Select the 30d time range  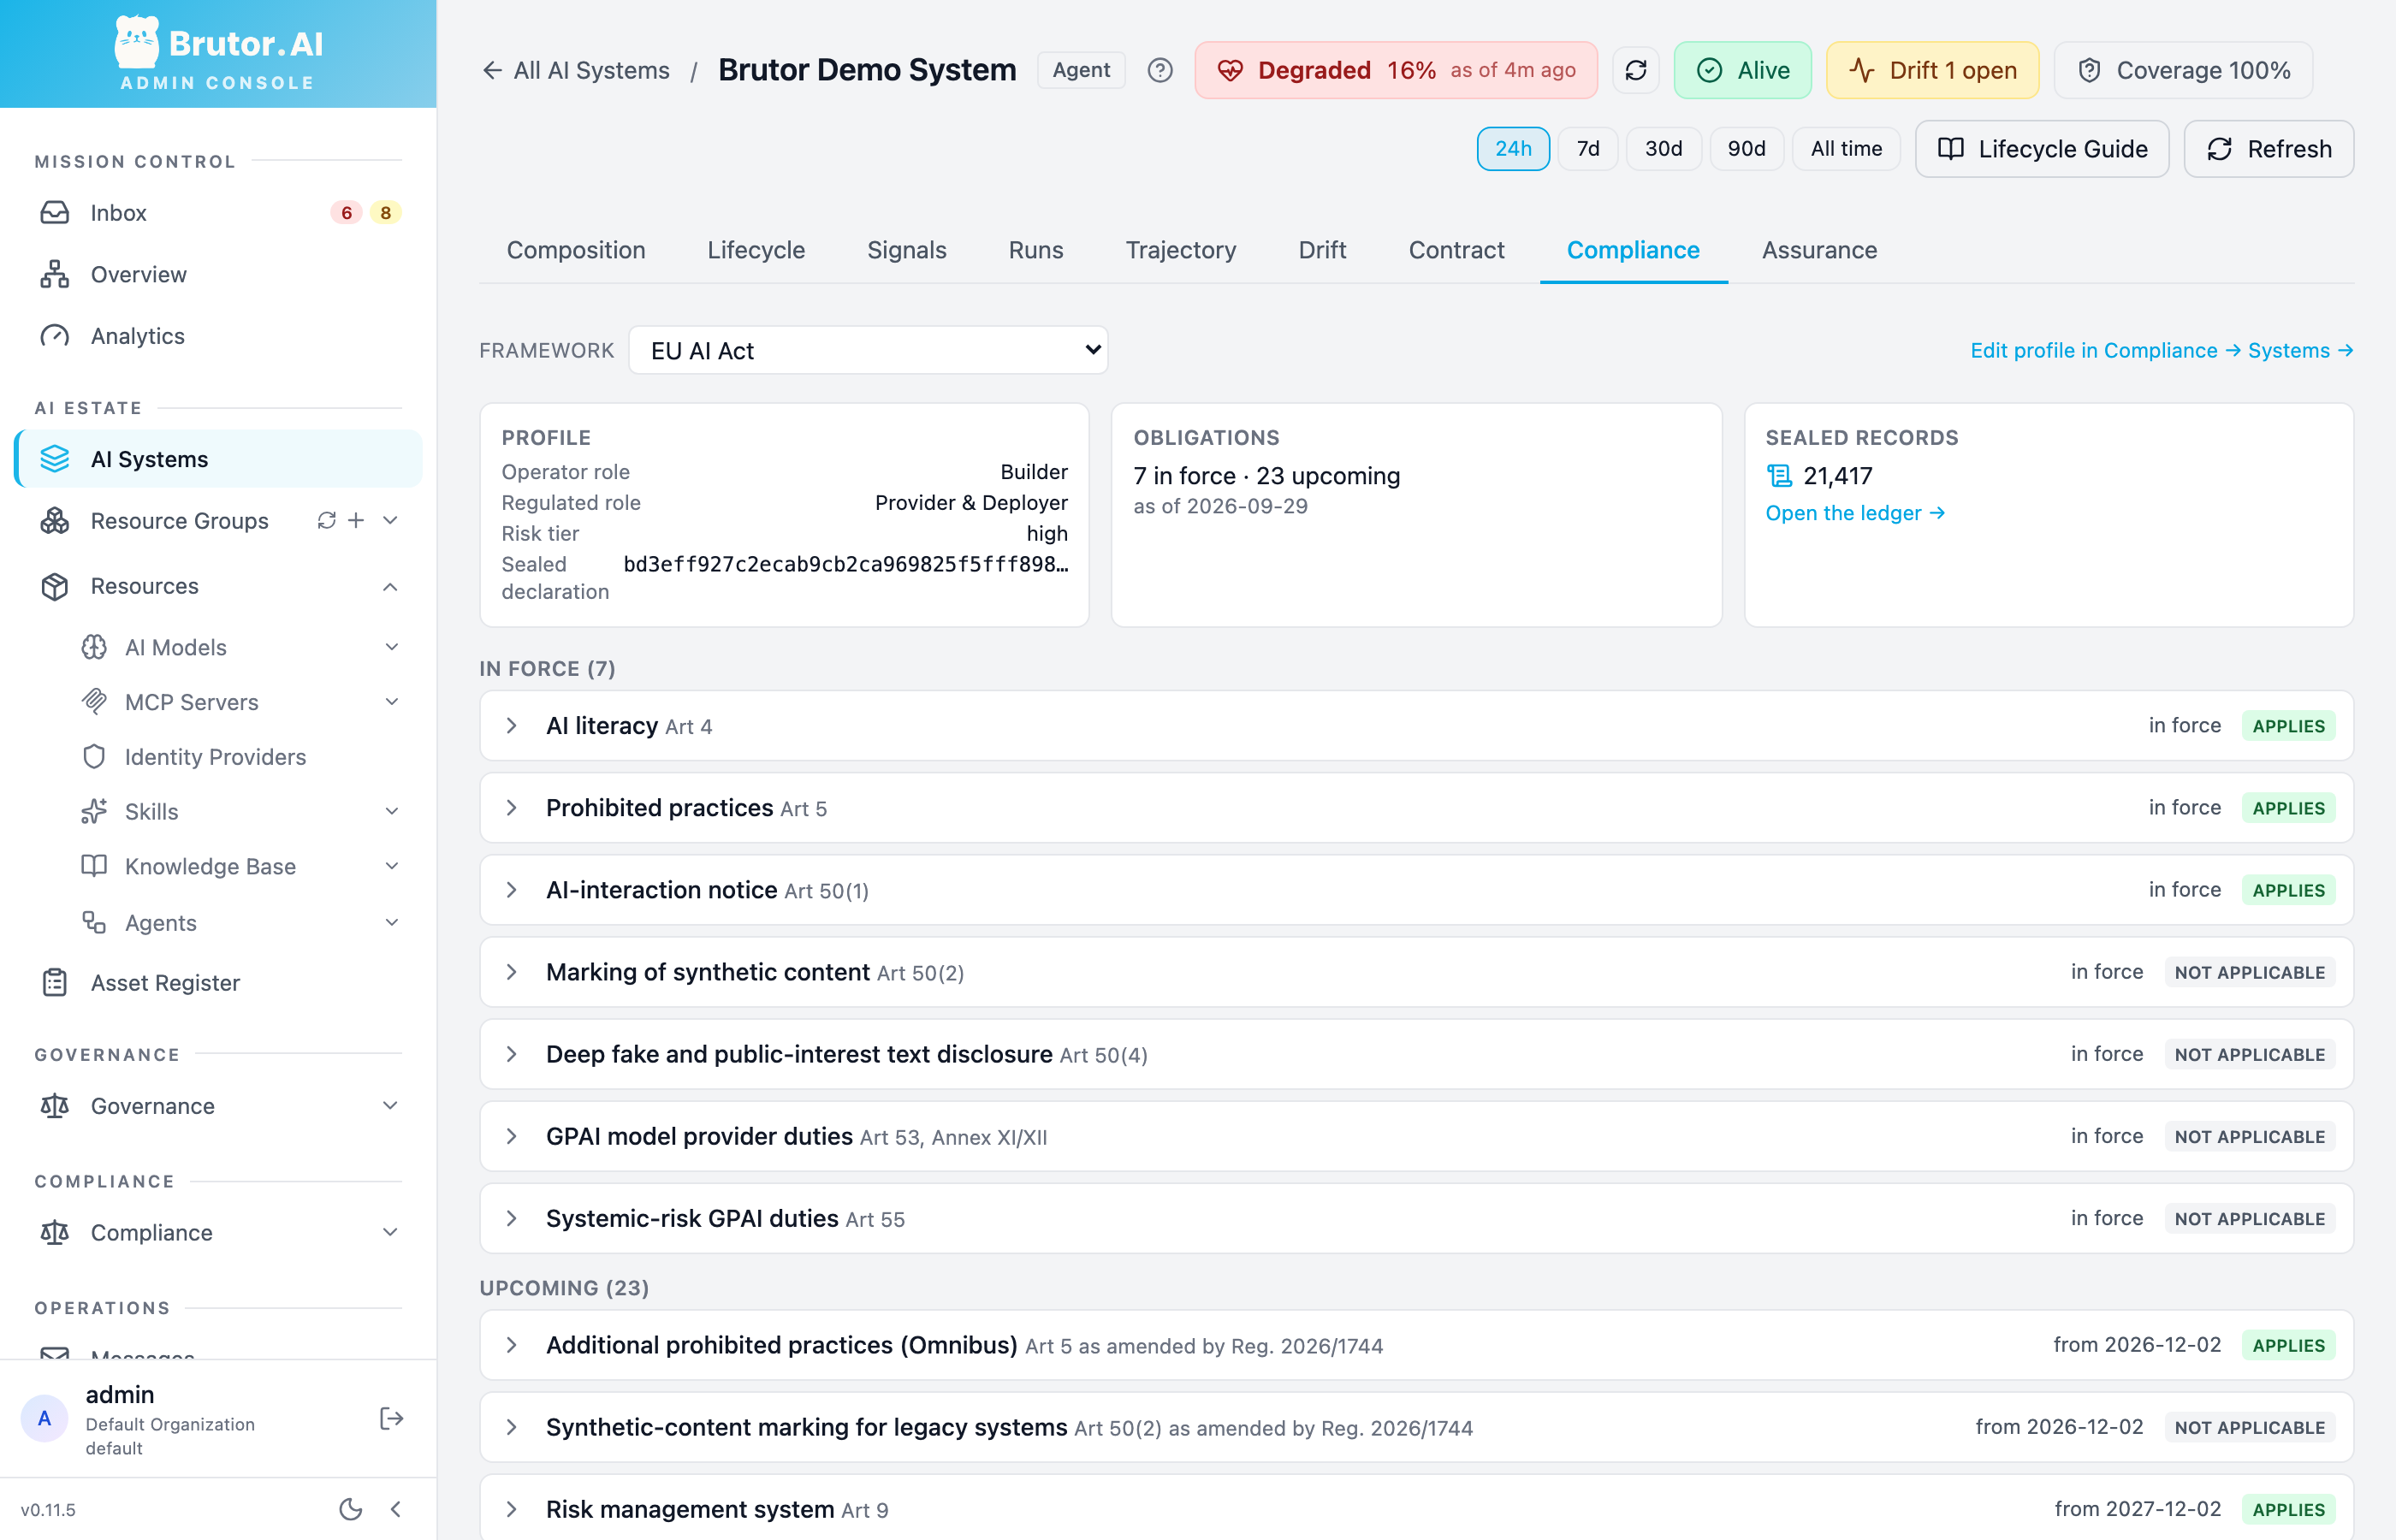[1663, 149]
